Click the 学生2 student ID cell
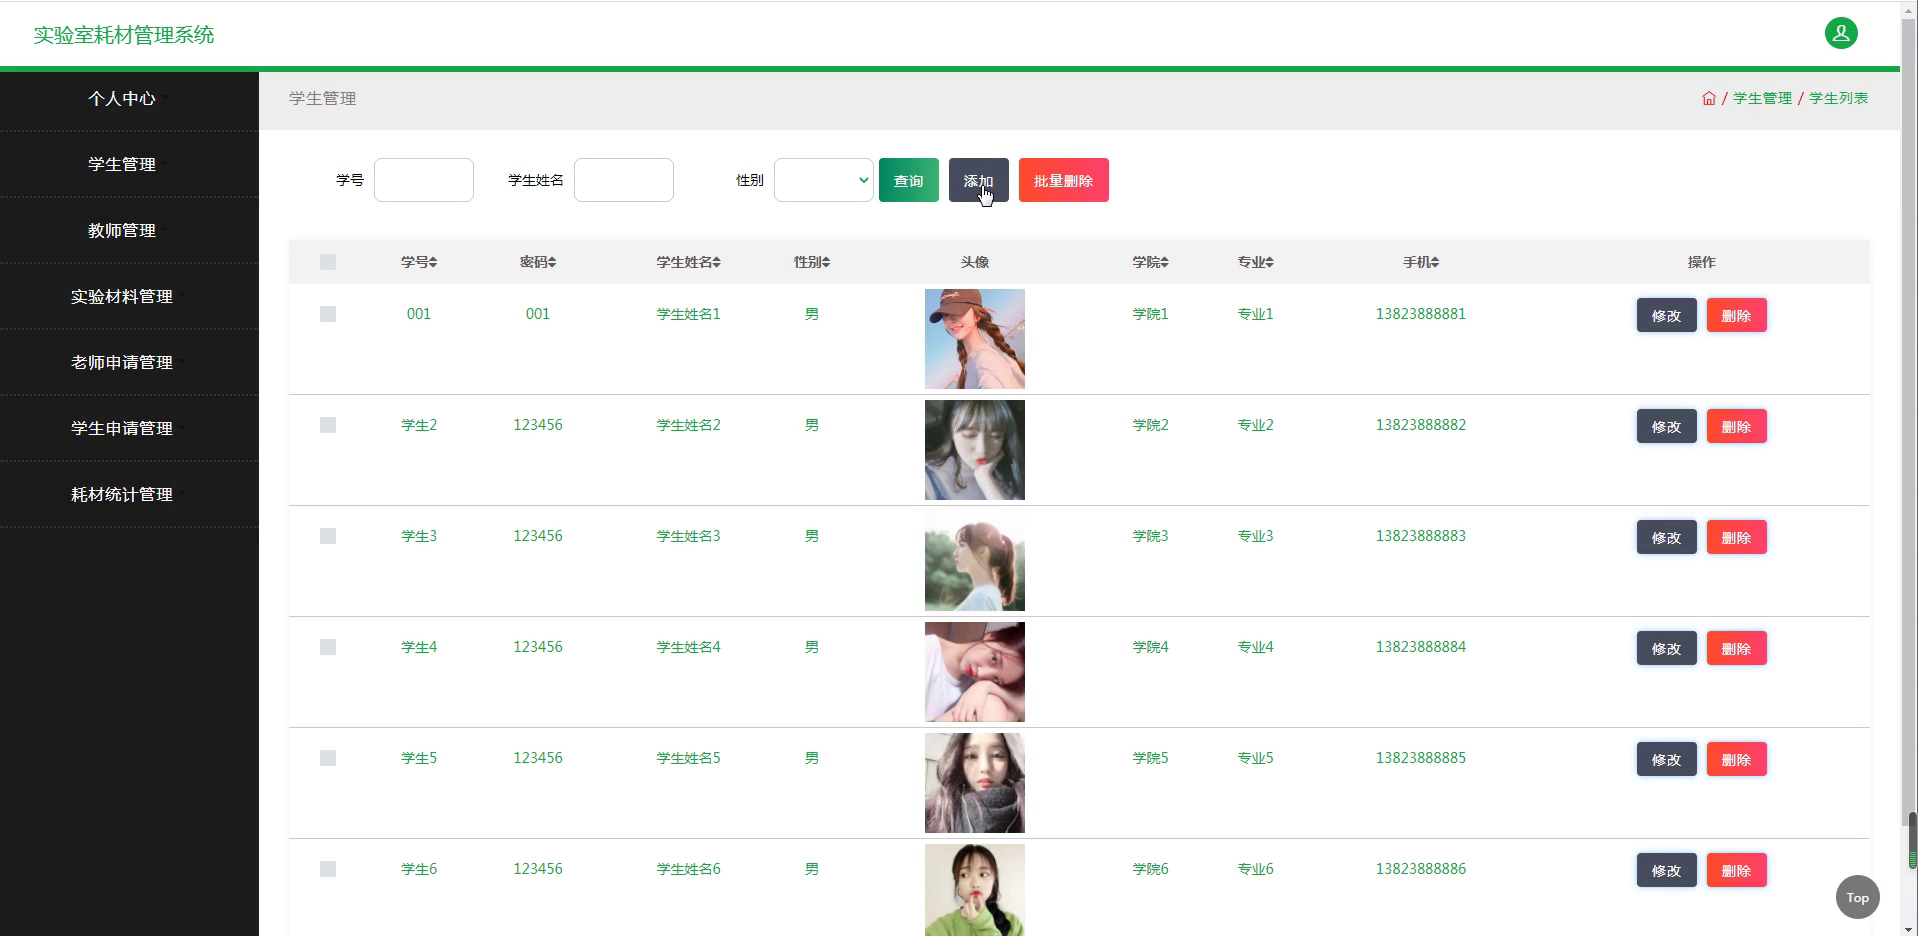Image resolution: width=1918 pixels, height=936 pixels. pyautogui.click(x=419, y=425)
